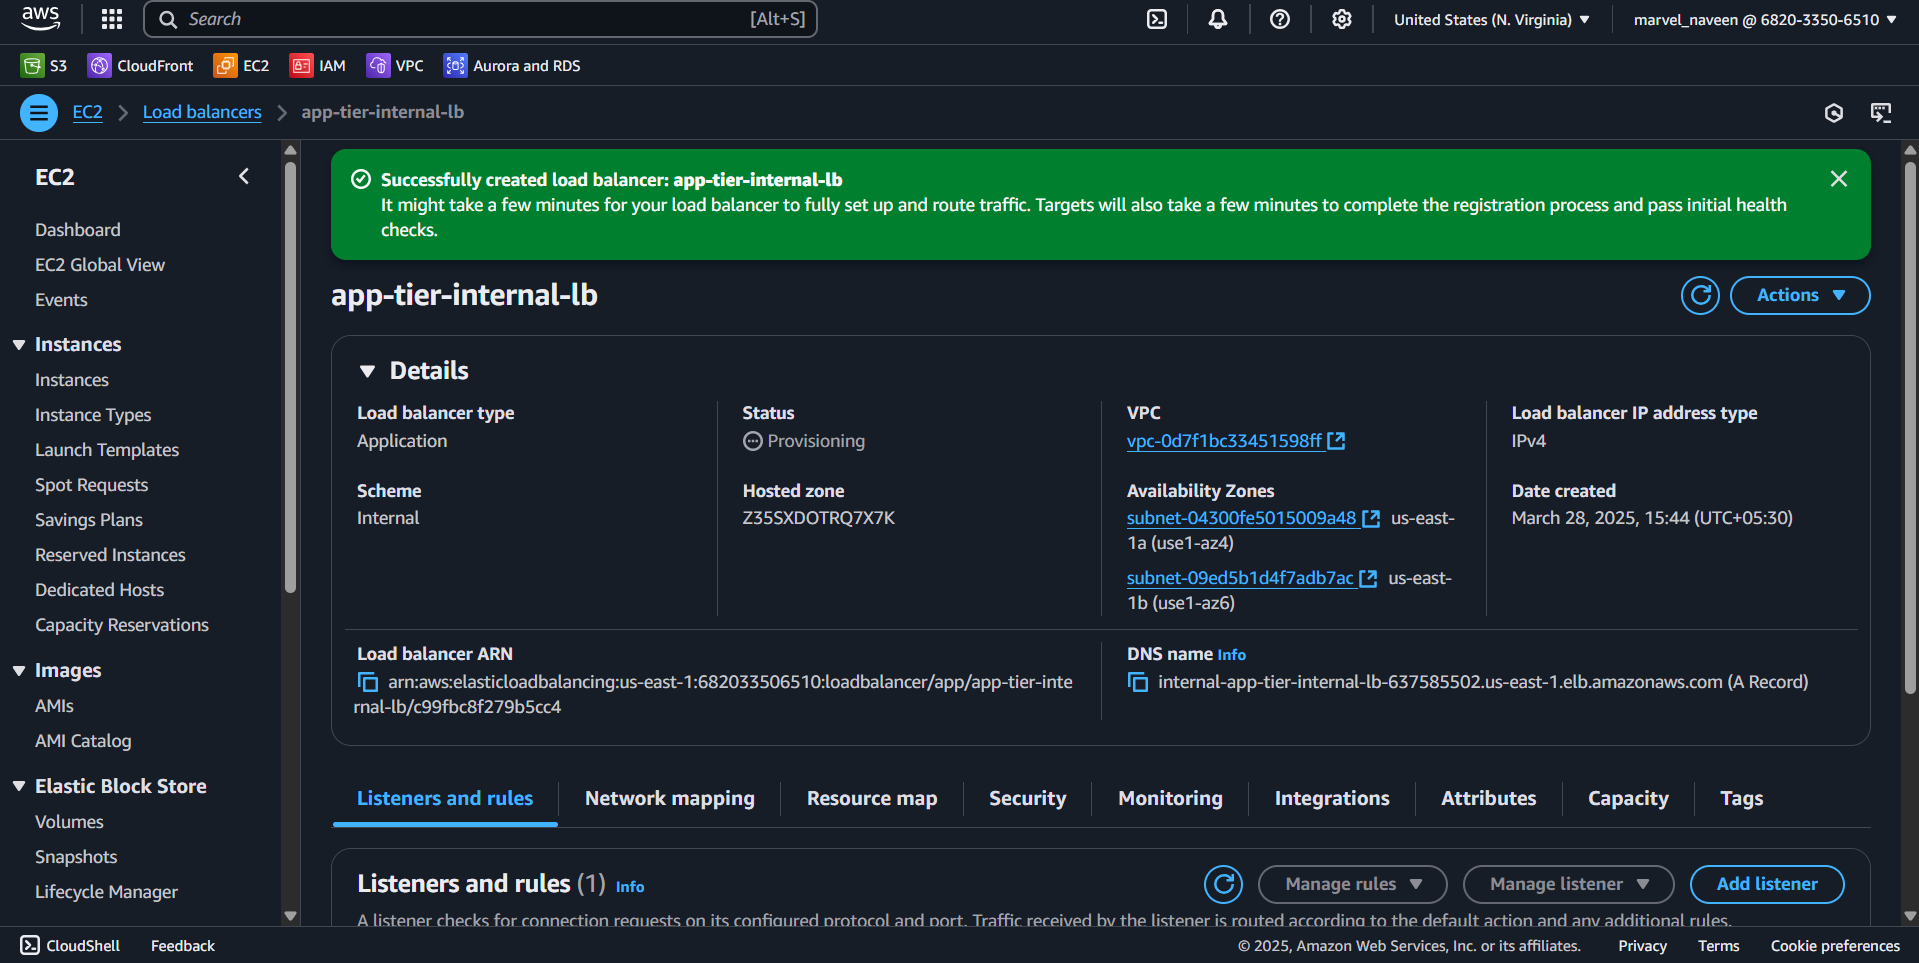Open the VPC link external icon

click(1336, 441)
